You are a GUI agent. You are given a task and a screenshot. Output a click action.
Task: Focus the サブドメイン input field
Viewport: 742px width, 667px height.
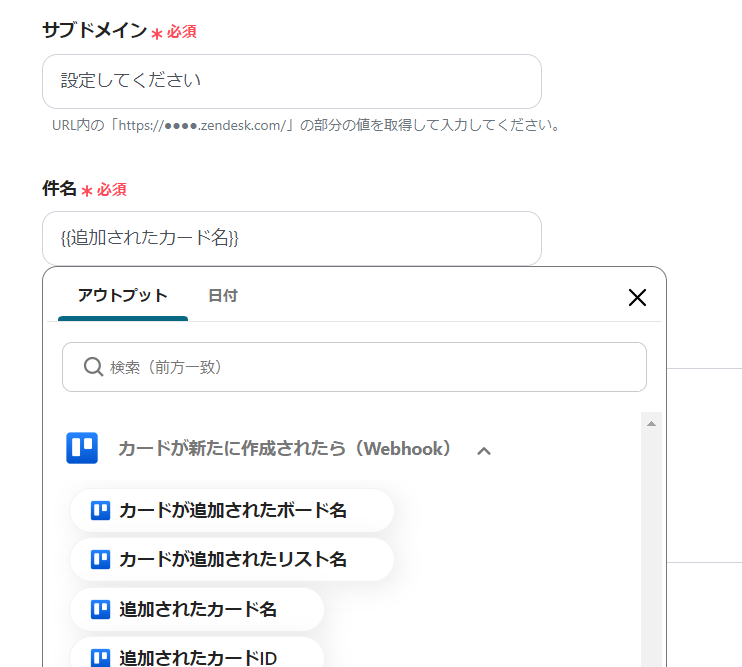tap(291, 81)
